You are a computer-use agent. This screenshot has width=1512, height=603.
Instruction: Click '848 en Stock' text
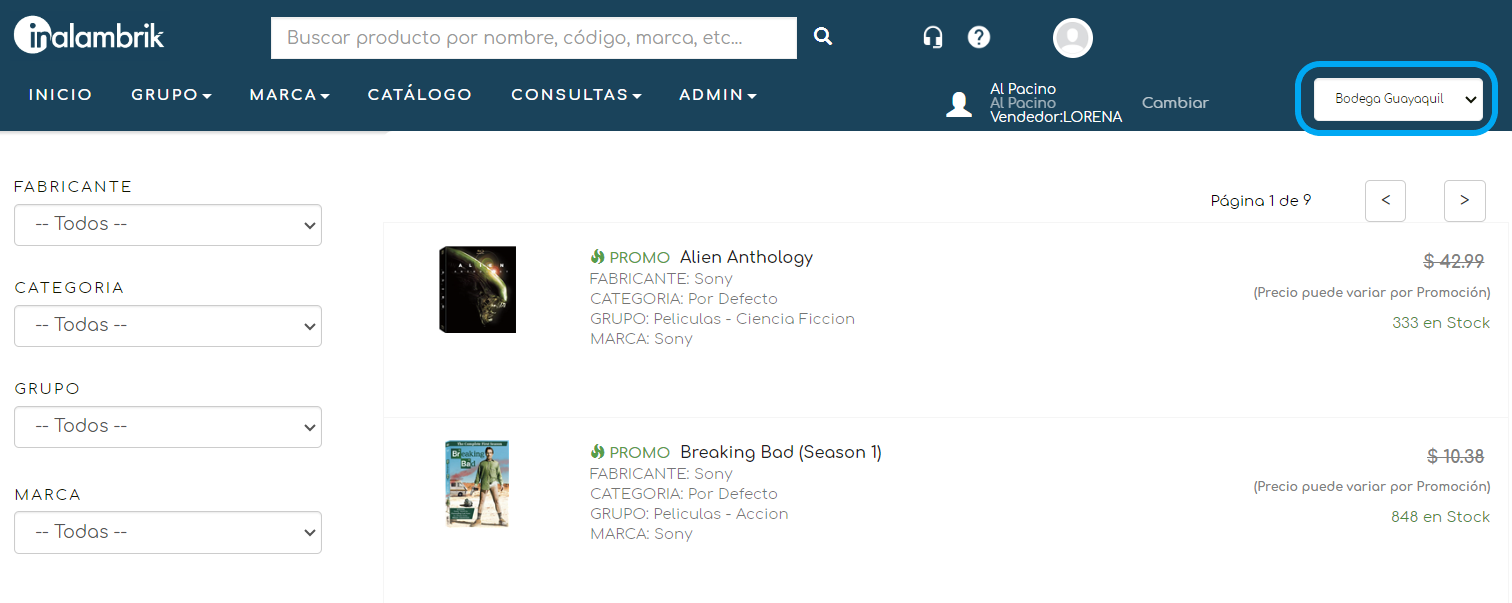click(1440, 517)
